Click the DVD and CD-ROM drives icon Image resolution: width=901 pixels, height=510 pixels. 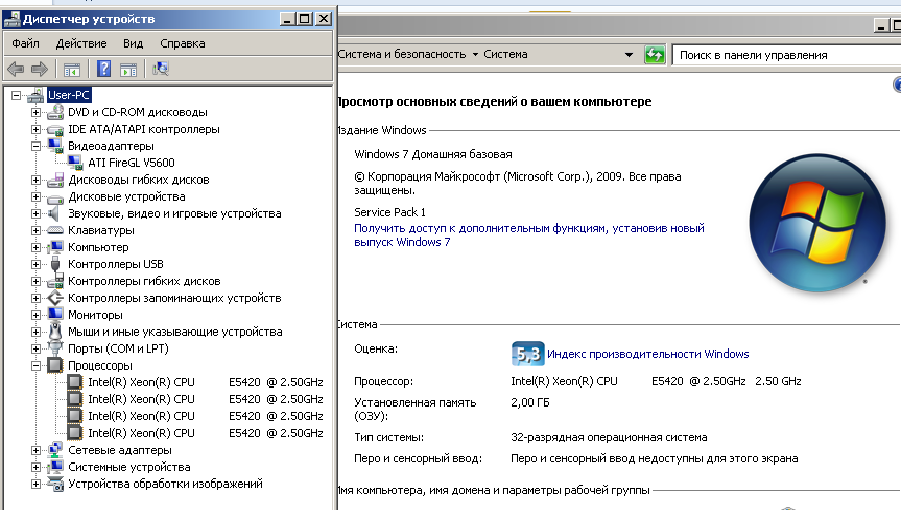point(55,113)
